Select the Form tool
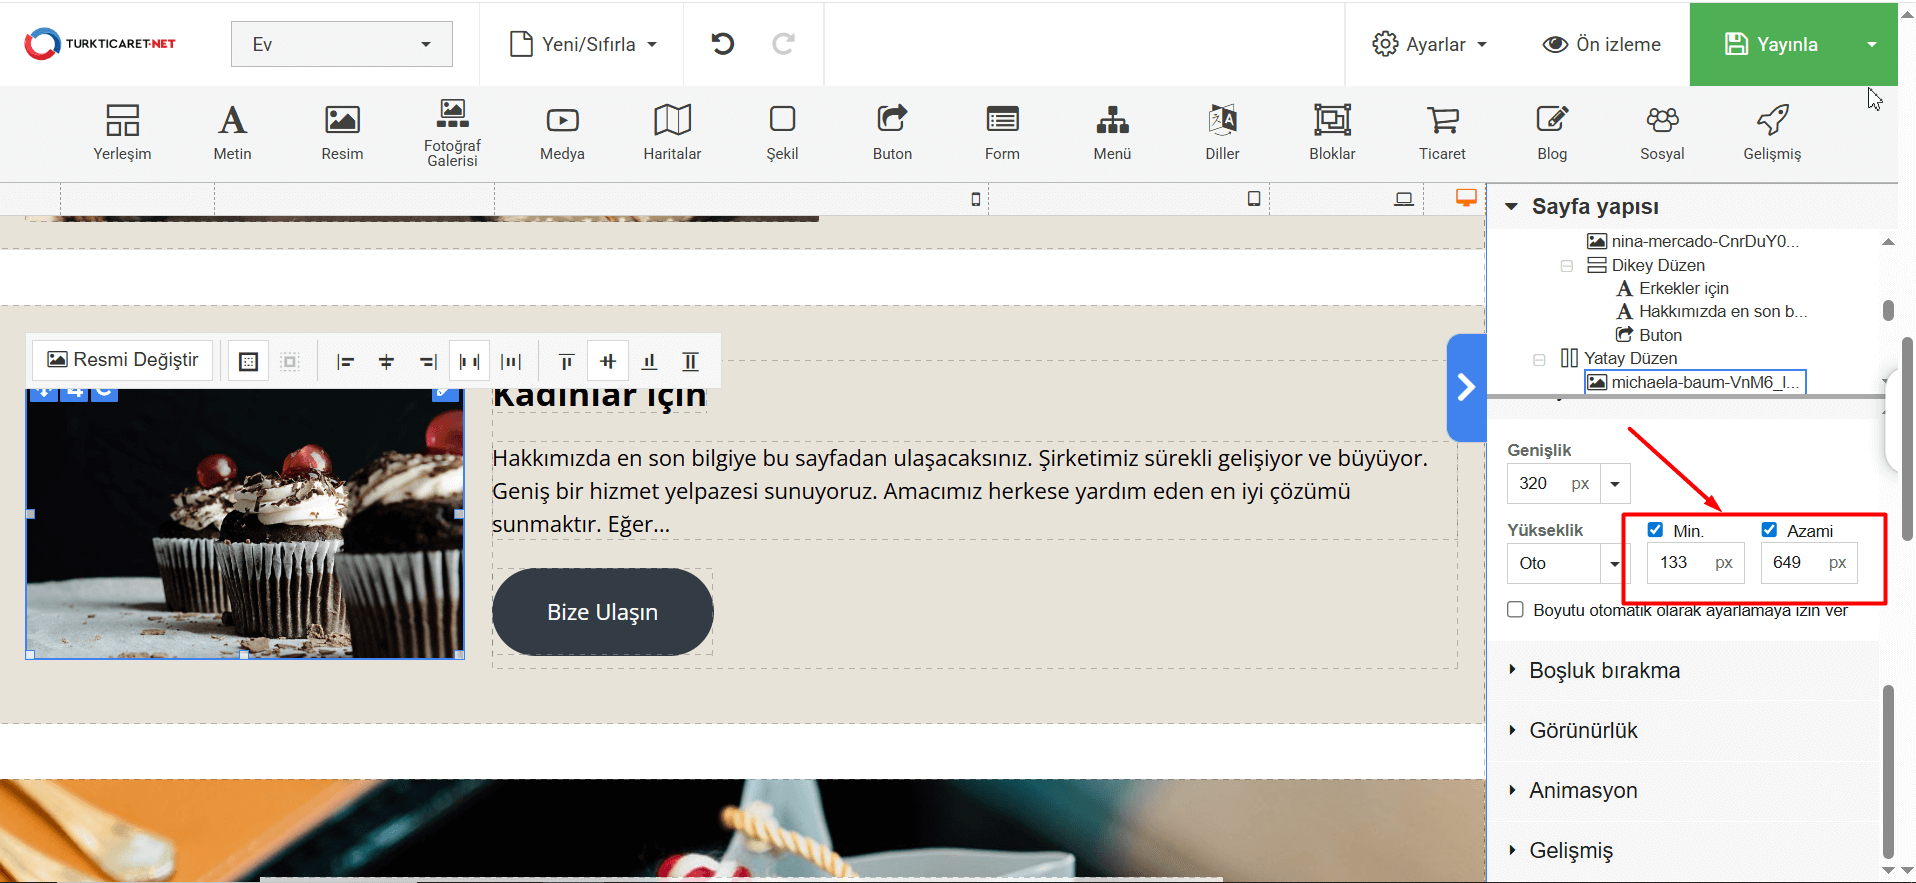 pyautogui.click(x=1002, y=132)
